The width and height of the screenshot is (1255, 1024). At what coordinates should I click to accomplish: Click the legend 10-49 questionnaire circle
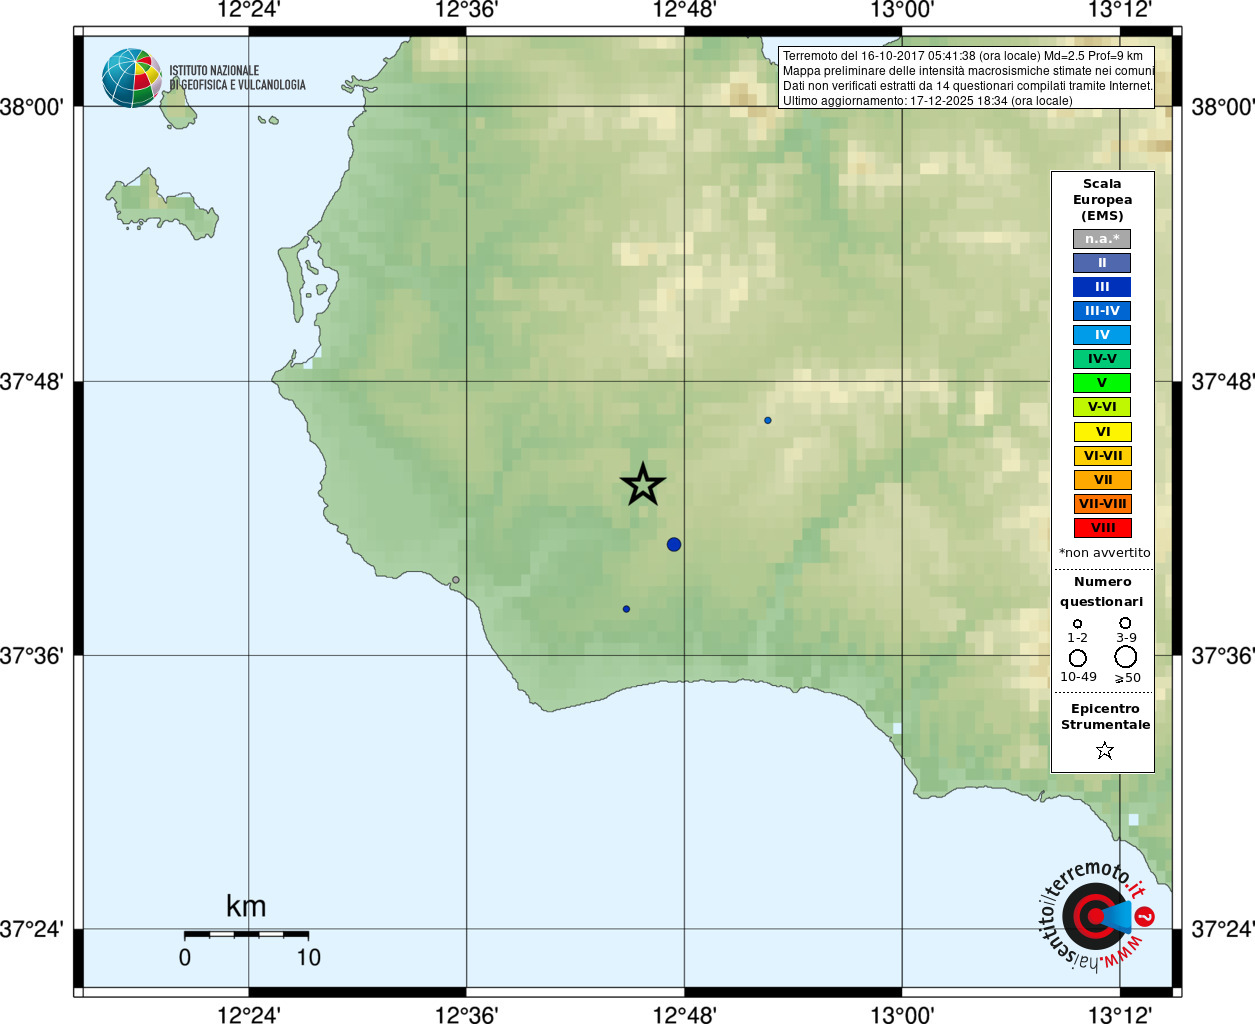coord(1078,658)
